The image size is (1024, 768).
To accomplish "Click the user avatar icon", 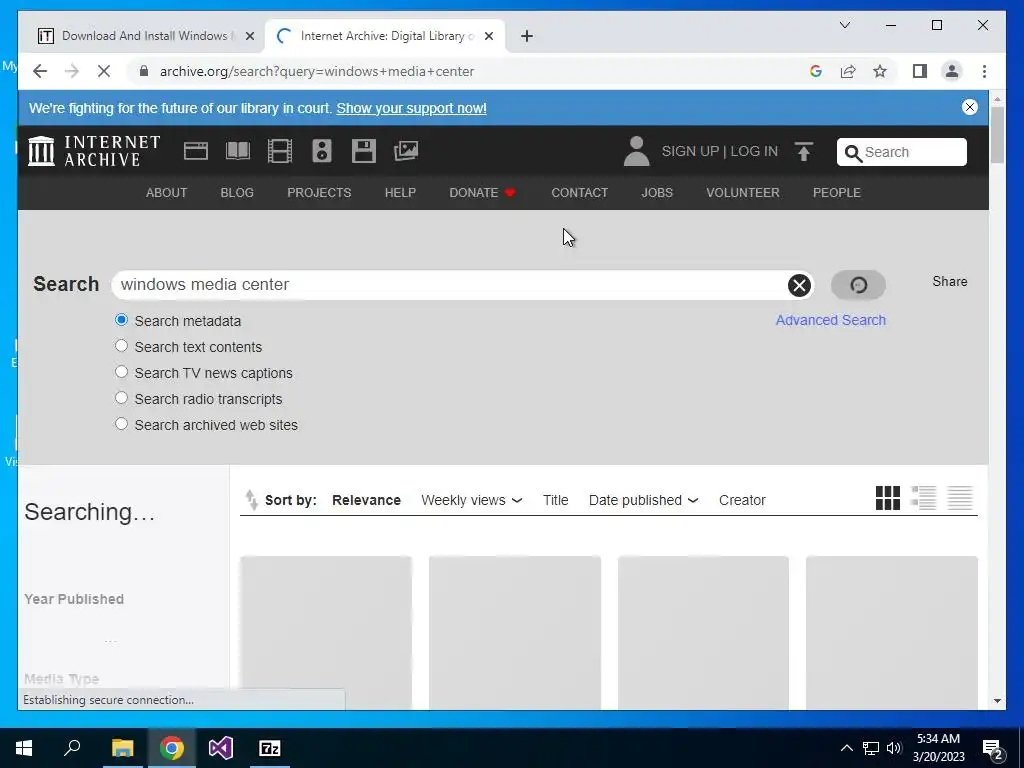I will pyautogui.click(x=636, y=151).
